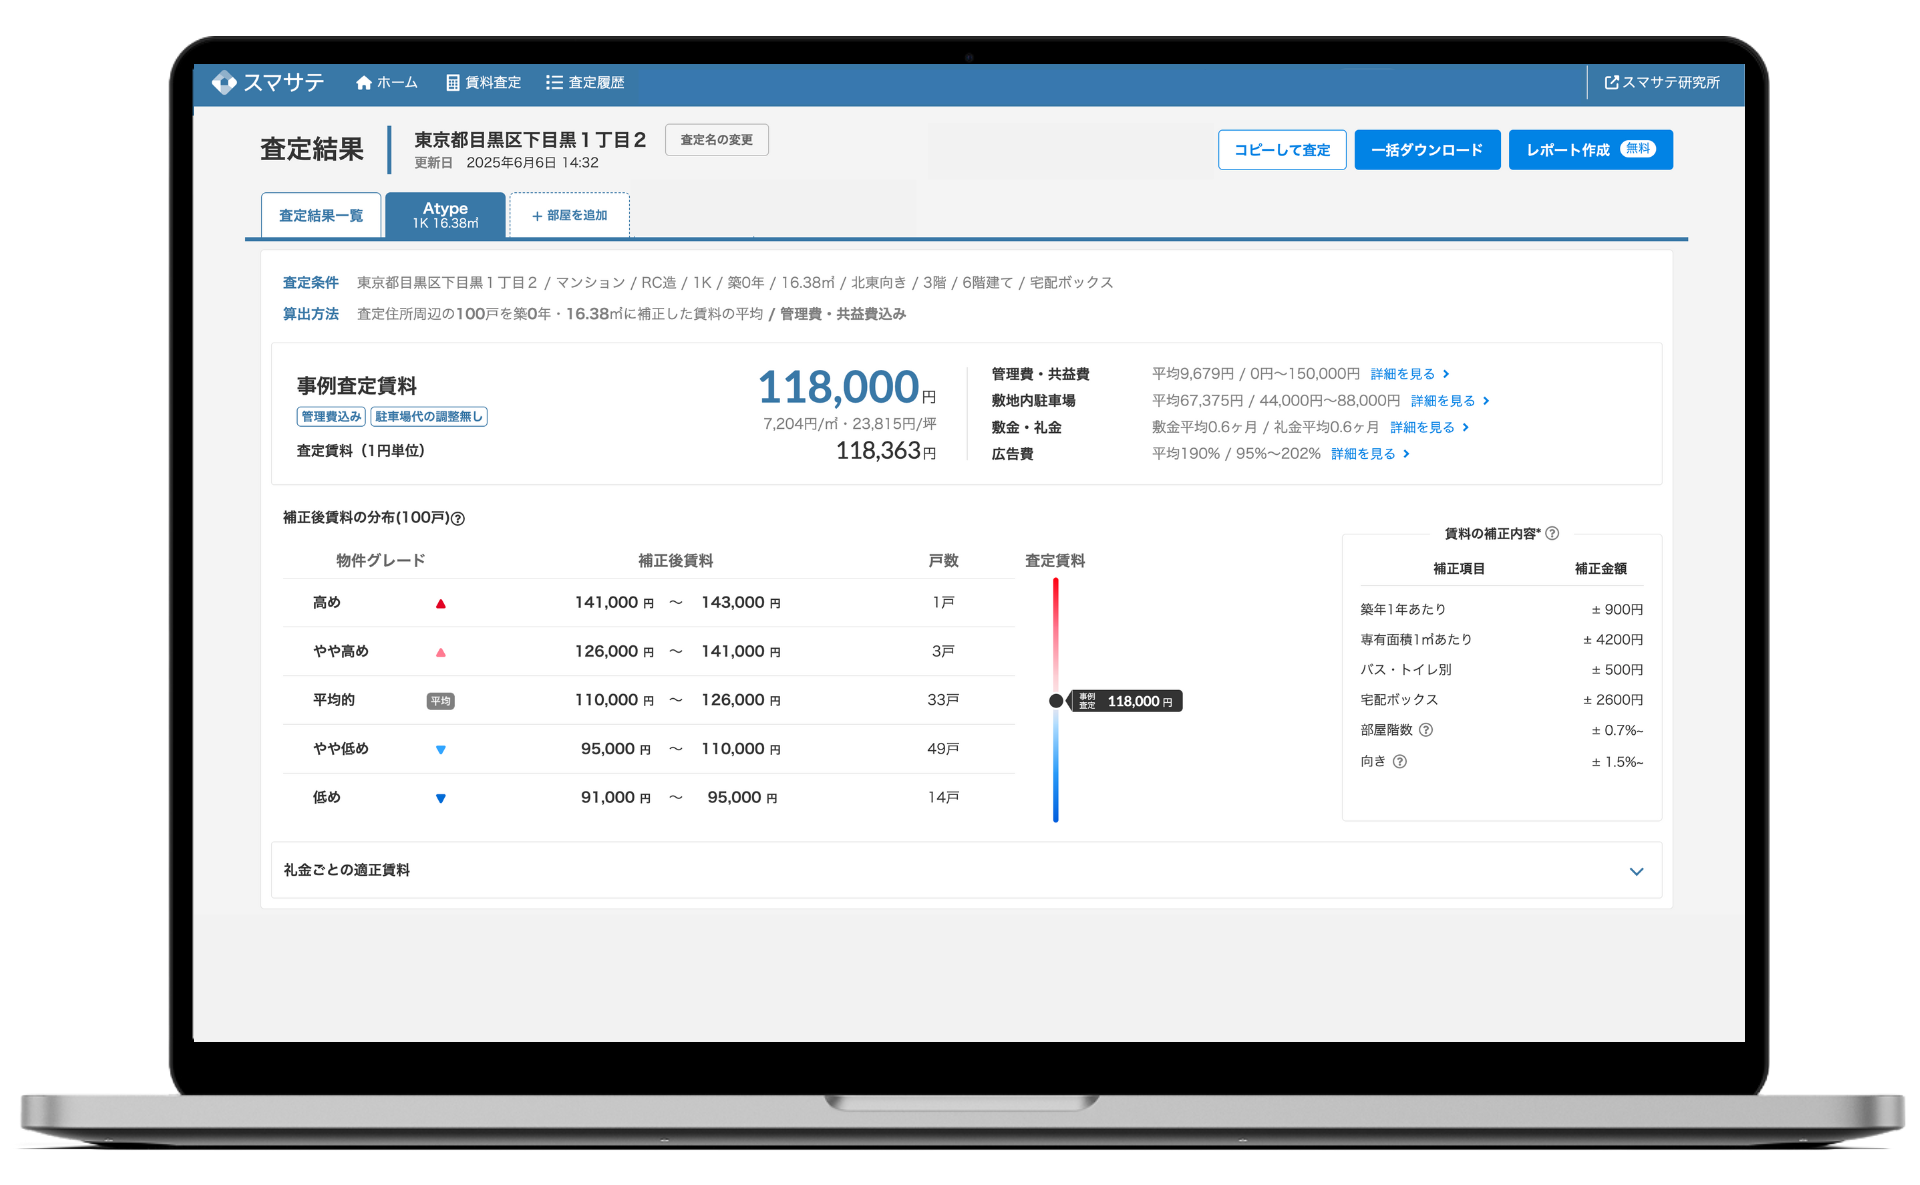
Task: Click 一括ダウンロード button
Action: (x=1426, y=150)
